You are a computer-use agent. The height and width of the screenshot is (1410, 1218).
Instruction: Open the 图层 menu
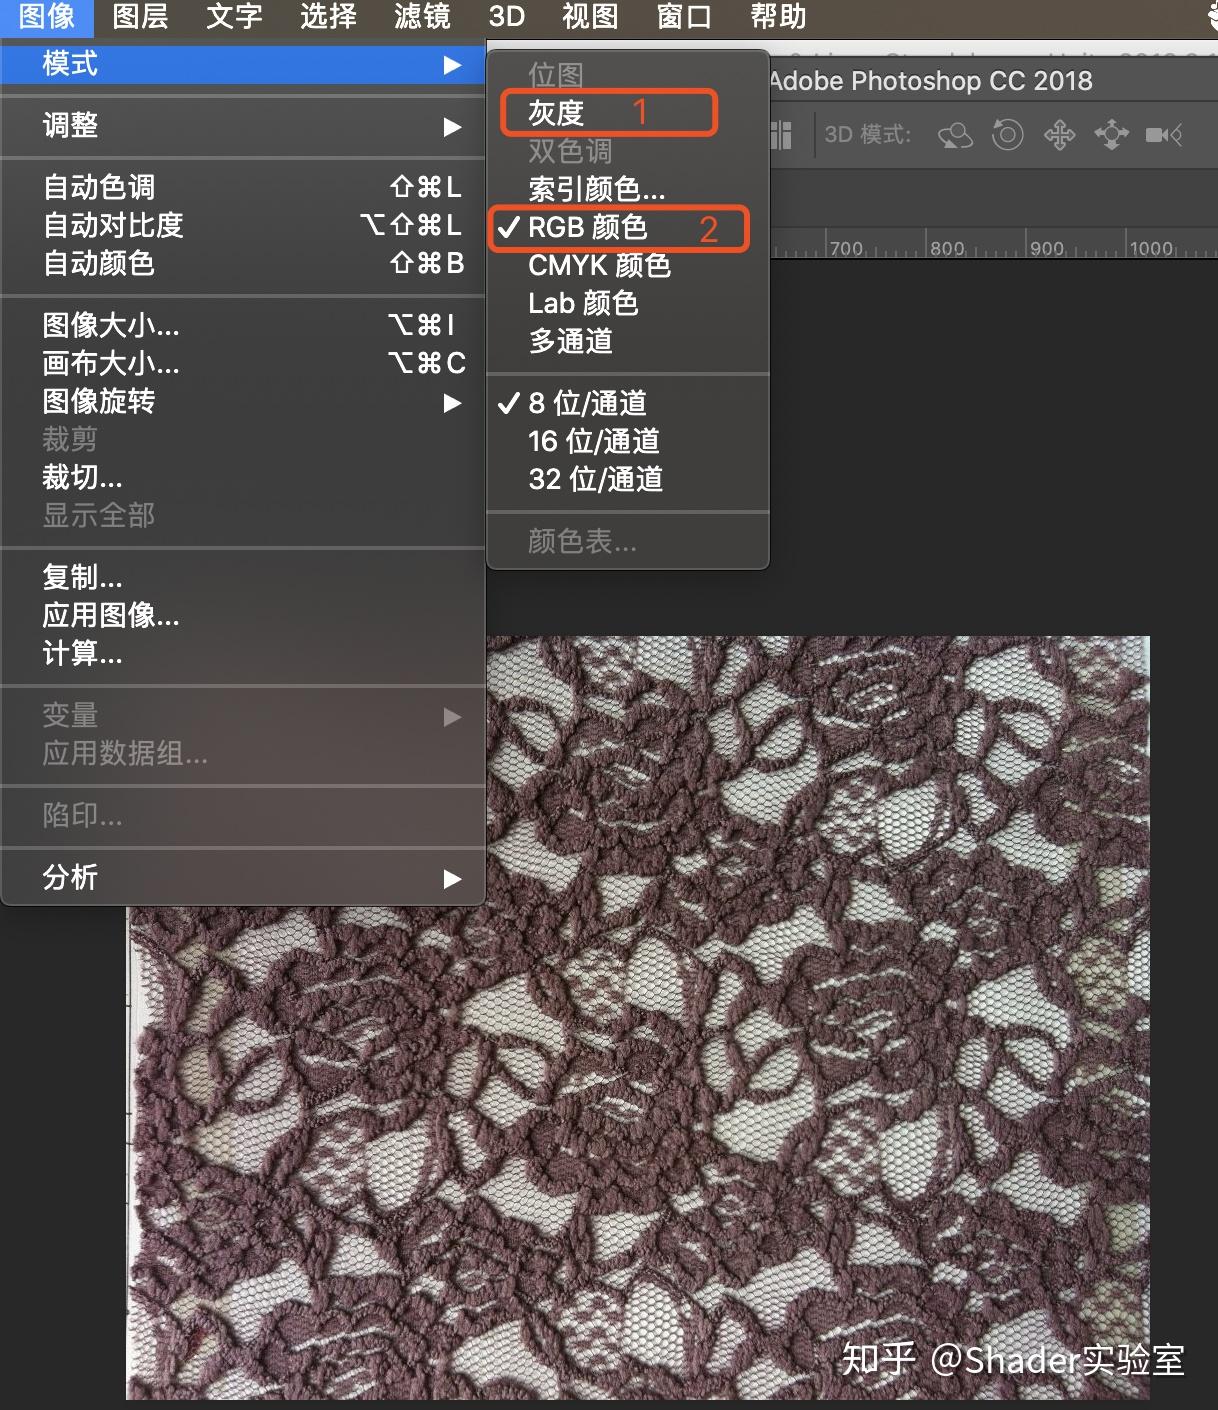[x=140, y=17]
